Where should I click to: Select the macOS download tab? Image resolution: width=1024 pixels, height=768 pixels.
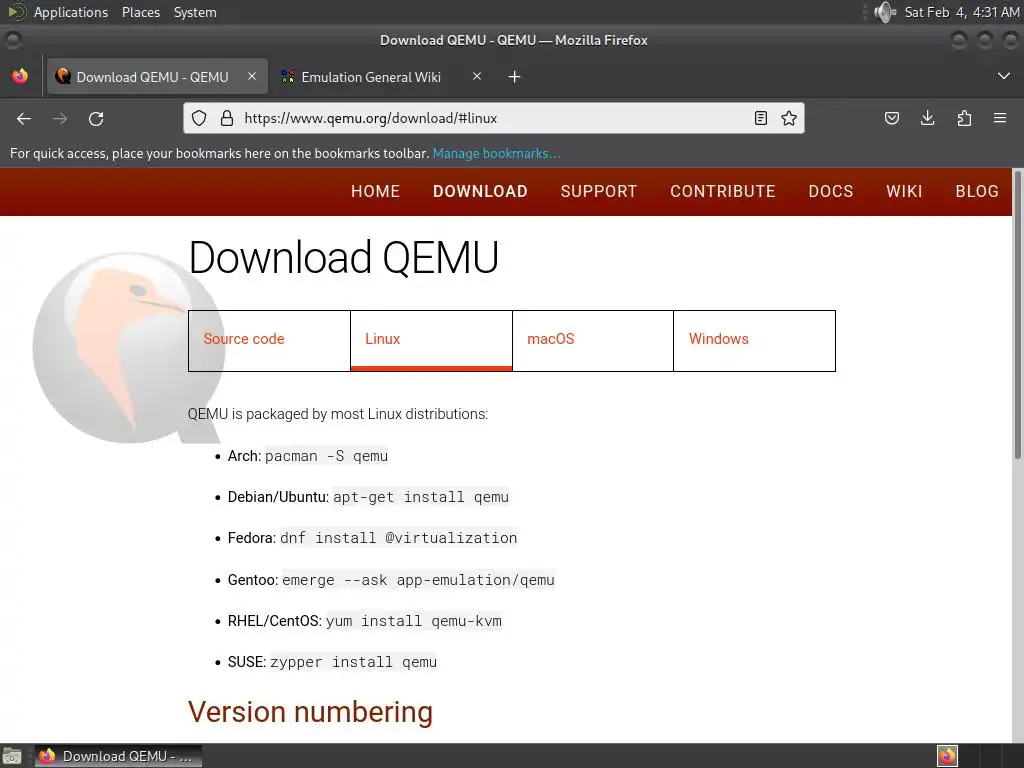tap(593, 341)
